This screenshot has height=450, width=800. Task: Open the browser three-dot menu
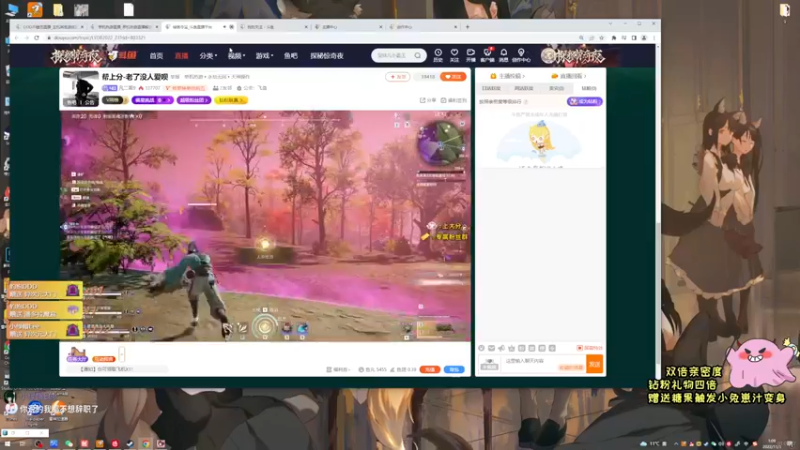point(654,38)
